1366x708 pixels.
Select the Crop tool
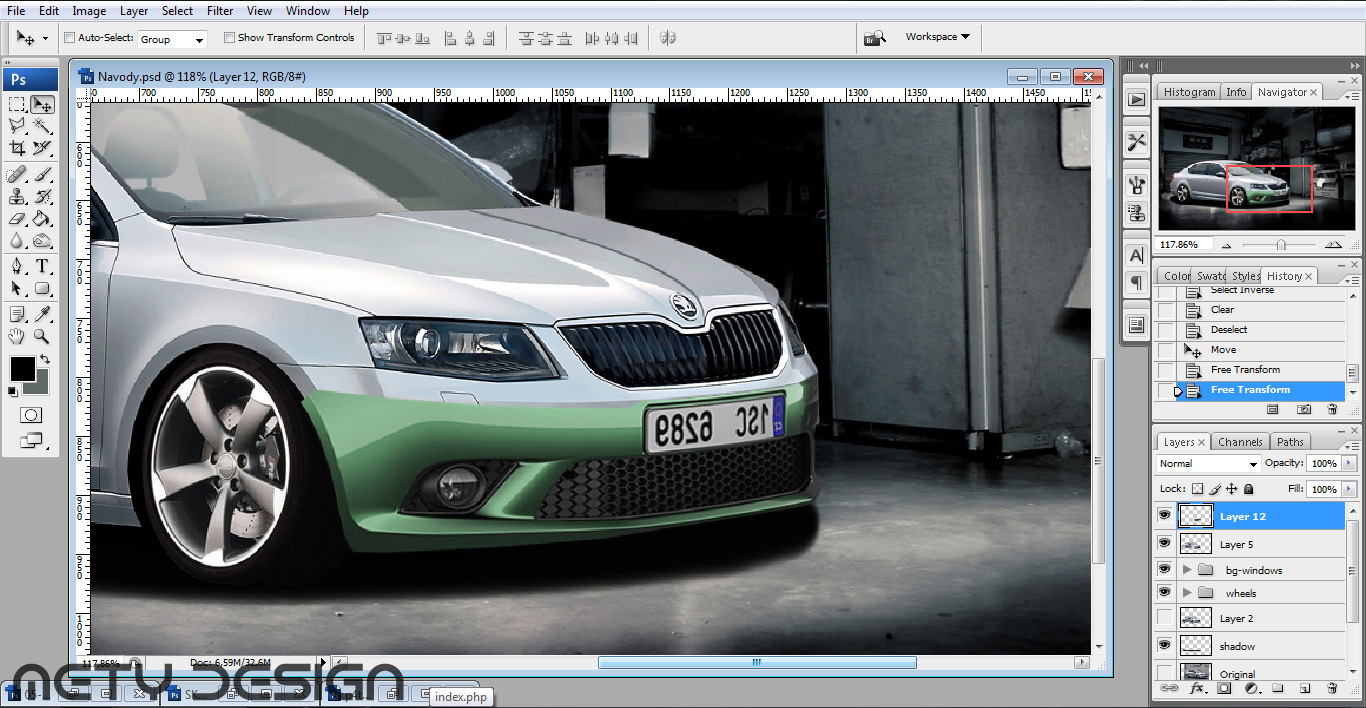pos(17,148)
